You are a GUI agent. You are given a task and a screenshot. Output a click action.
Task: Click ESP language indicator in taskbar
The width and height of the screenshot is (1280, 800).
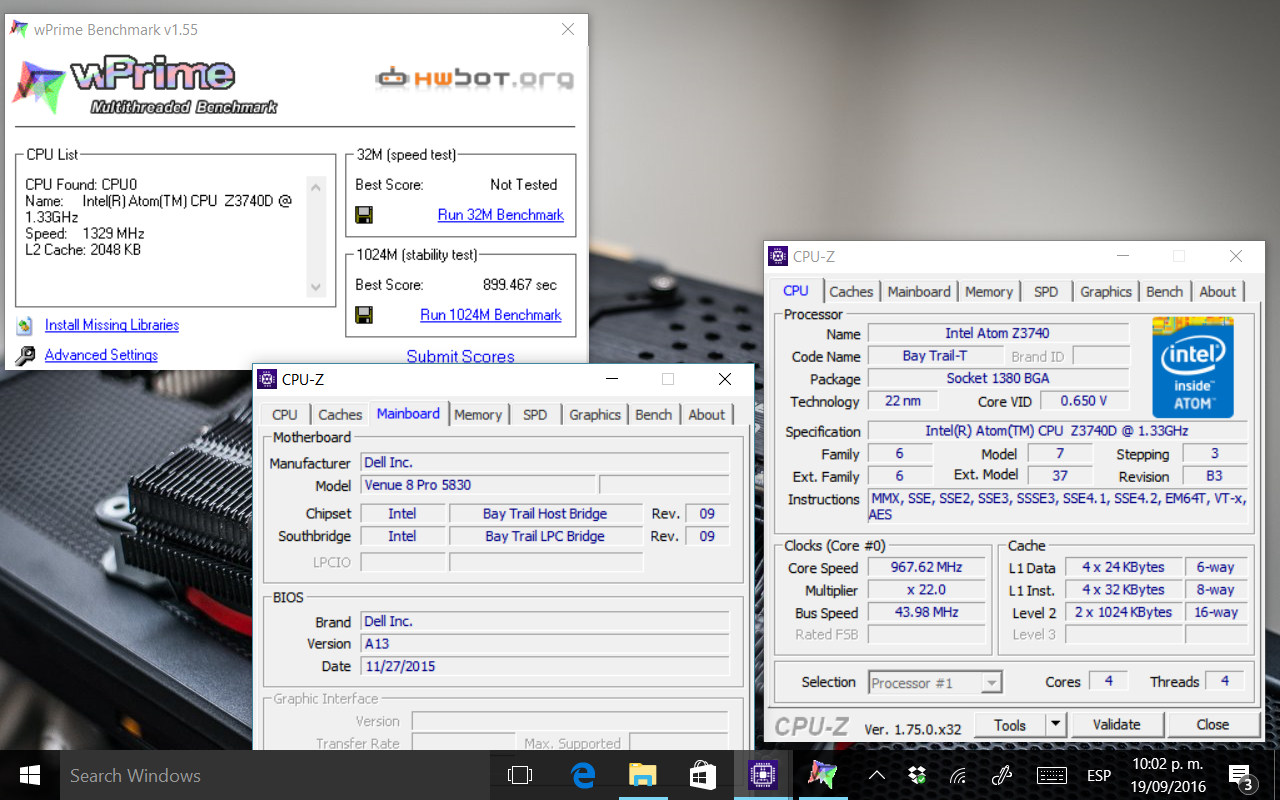pos(1099,775)
